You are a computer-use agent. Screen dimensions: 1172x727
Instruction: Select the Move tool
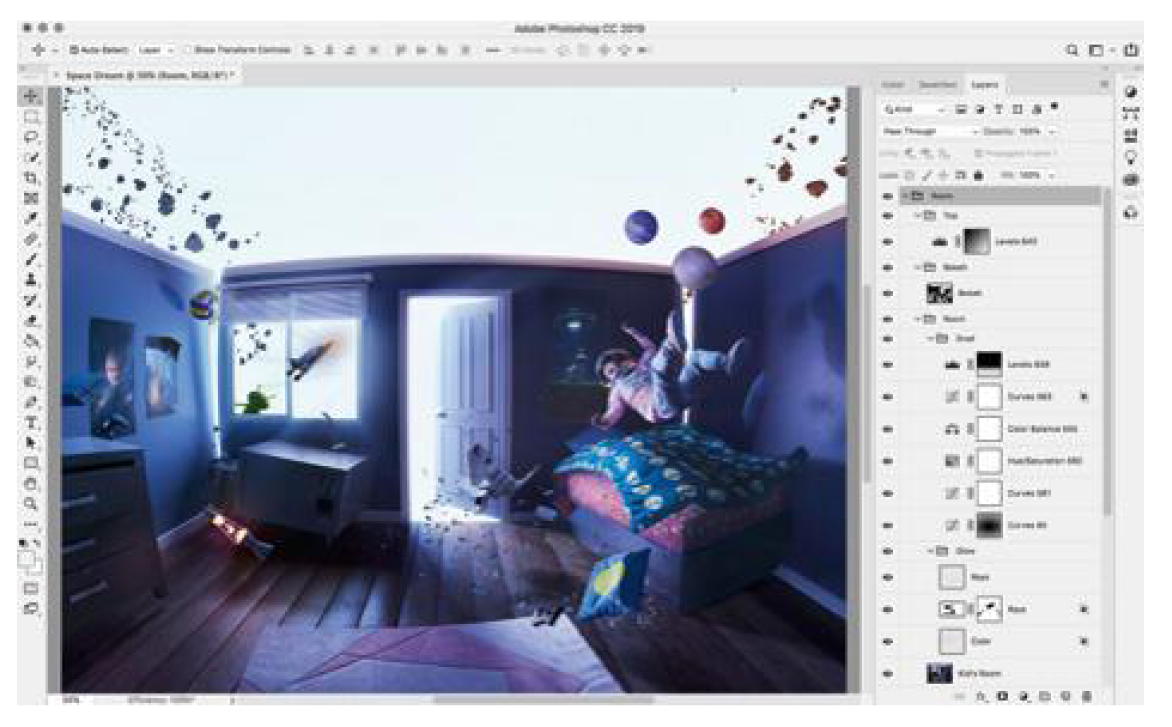pyautogui.click(x=31, y=96)
